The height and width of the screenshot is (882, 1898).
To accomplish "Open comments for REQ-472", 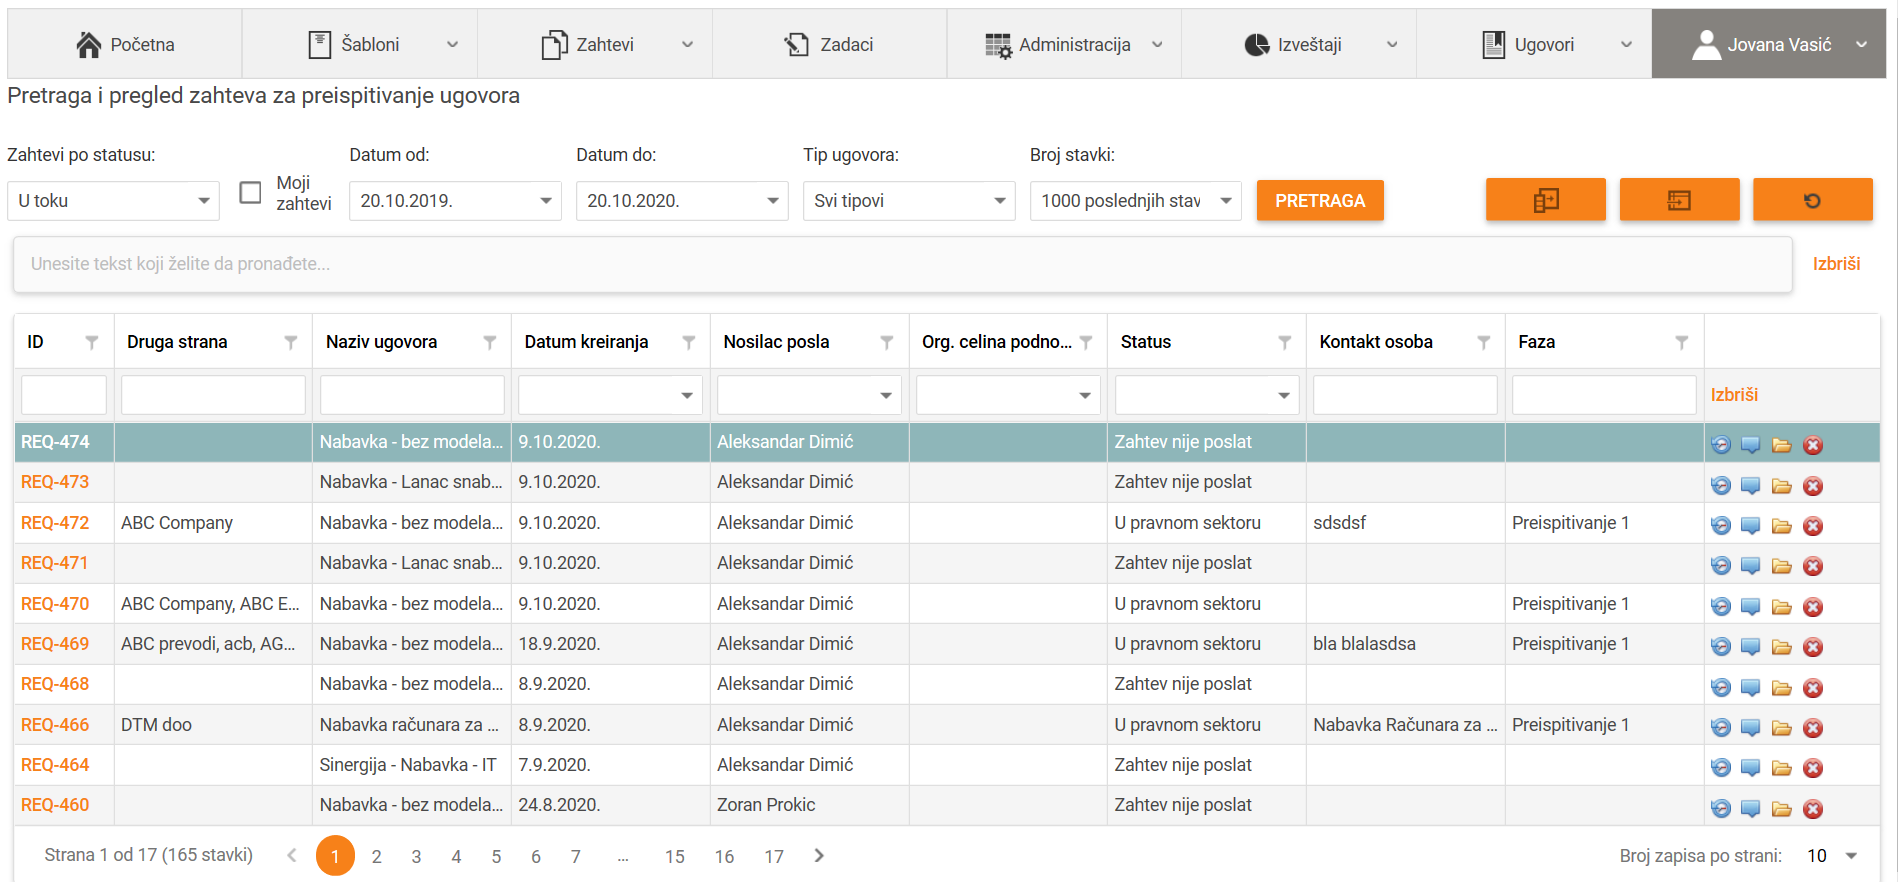I will [x=1750, y=526].
